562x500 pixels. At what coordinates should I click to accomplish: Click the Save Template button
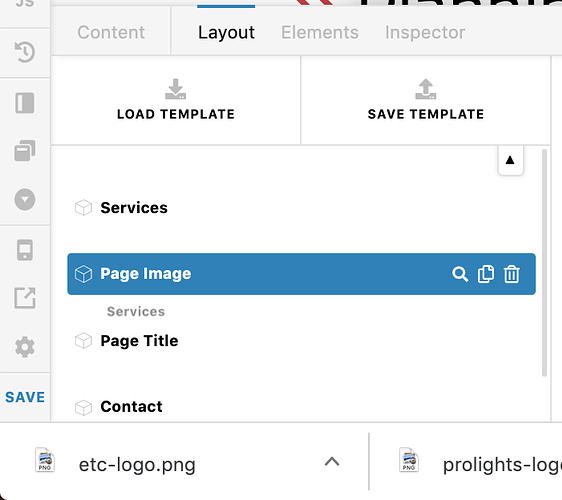[x=426, y=100]
